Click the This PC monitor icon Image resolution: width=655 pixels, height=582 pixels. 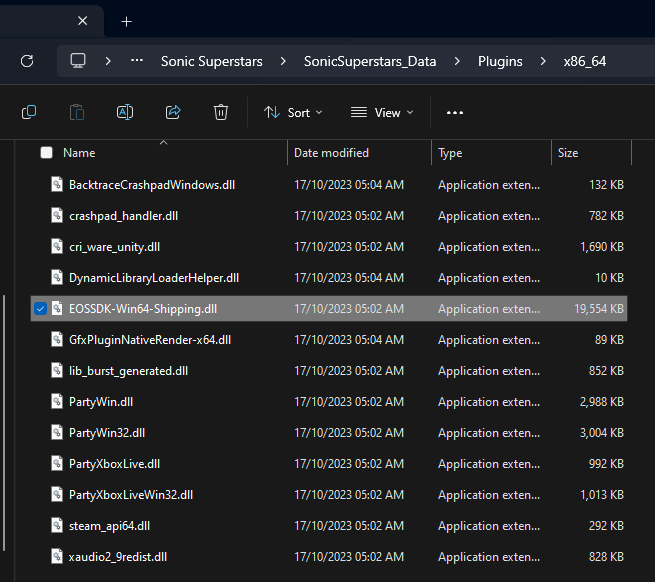[78, 61]
